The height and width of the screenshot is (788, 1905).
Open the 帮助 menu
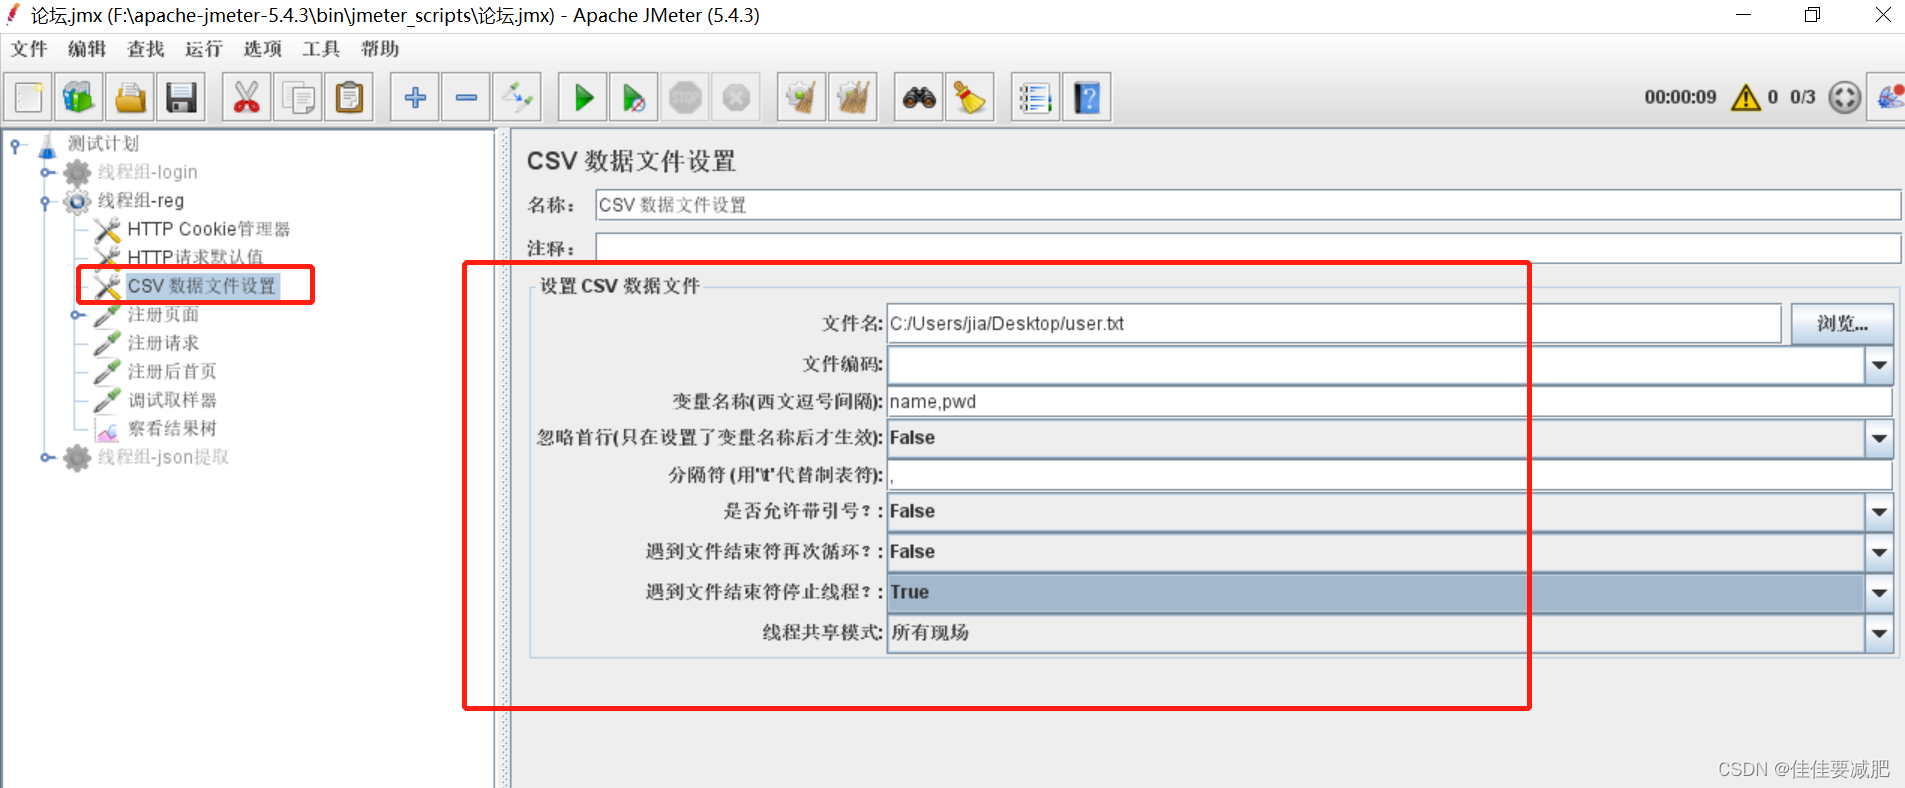[380, 49]
